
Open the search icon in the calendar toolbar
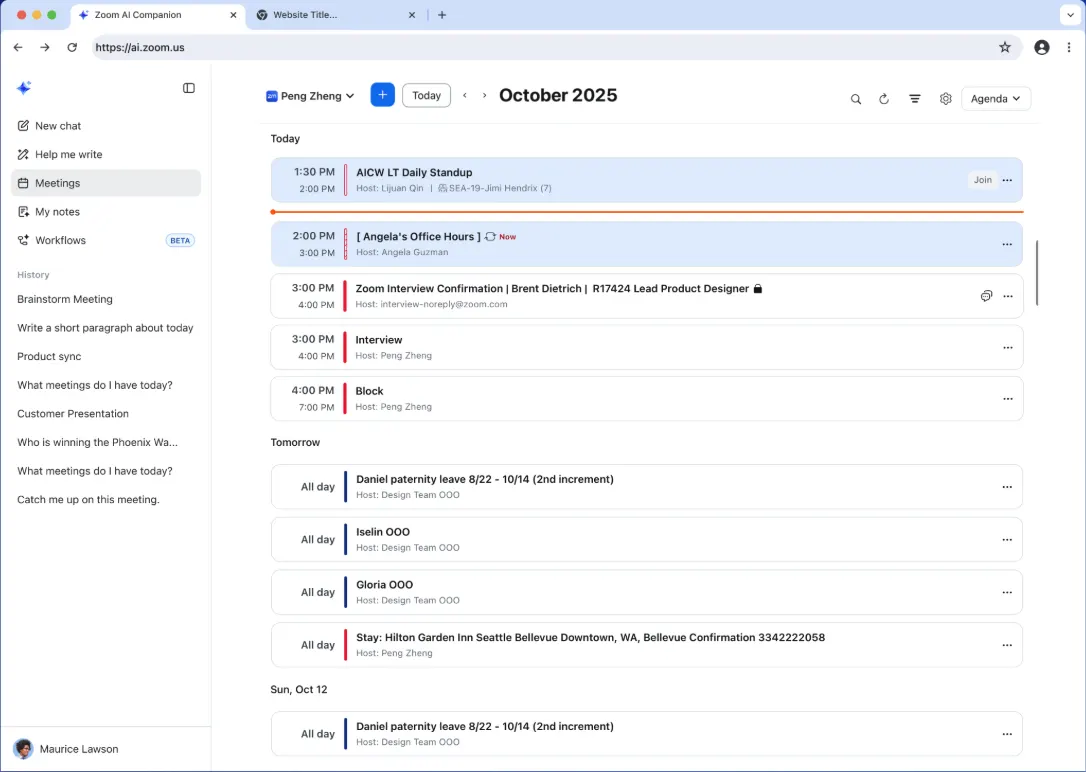[x=856, y=98]
